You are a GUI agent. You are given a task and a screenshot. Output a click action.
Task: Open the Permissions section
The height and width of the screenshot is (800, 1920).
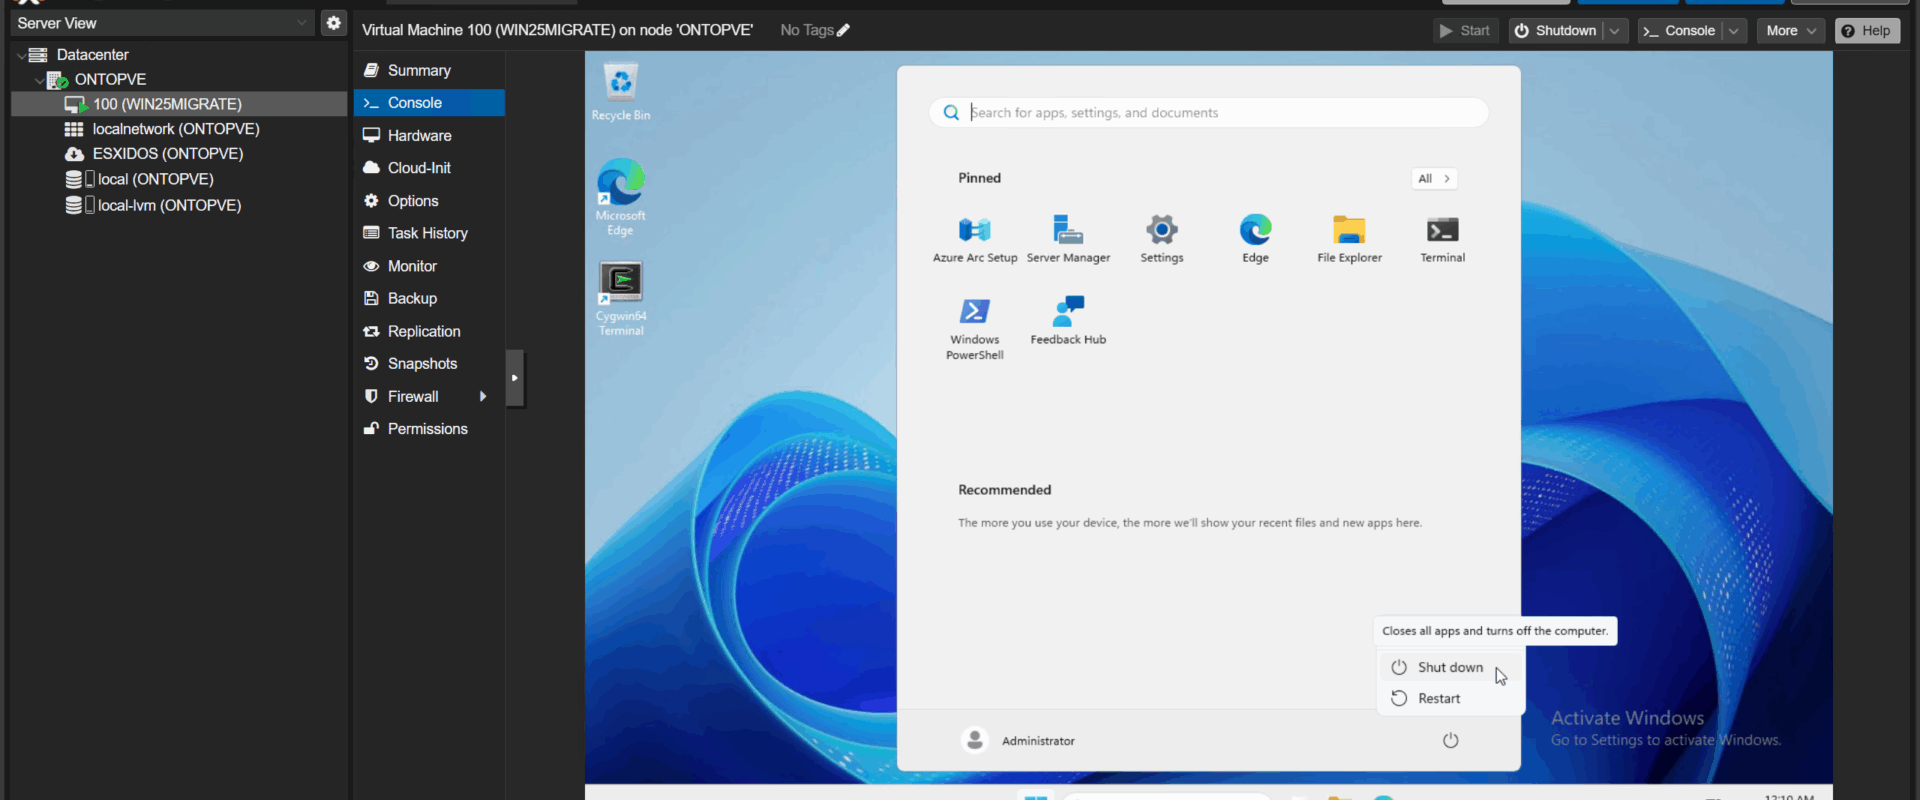pyautogui.click(x=429, y=429)
